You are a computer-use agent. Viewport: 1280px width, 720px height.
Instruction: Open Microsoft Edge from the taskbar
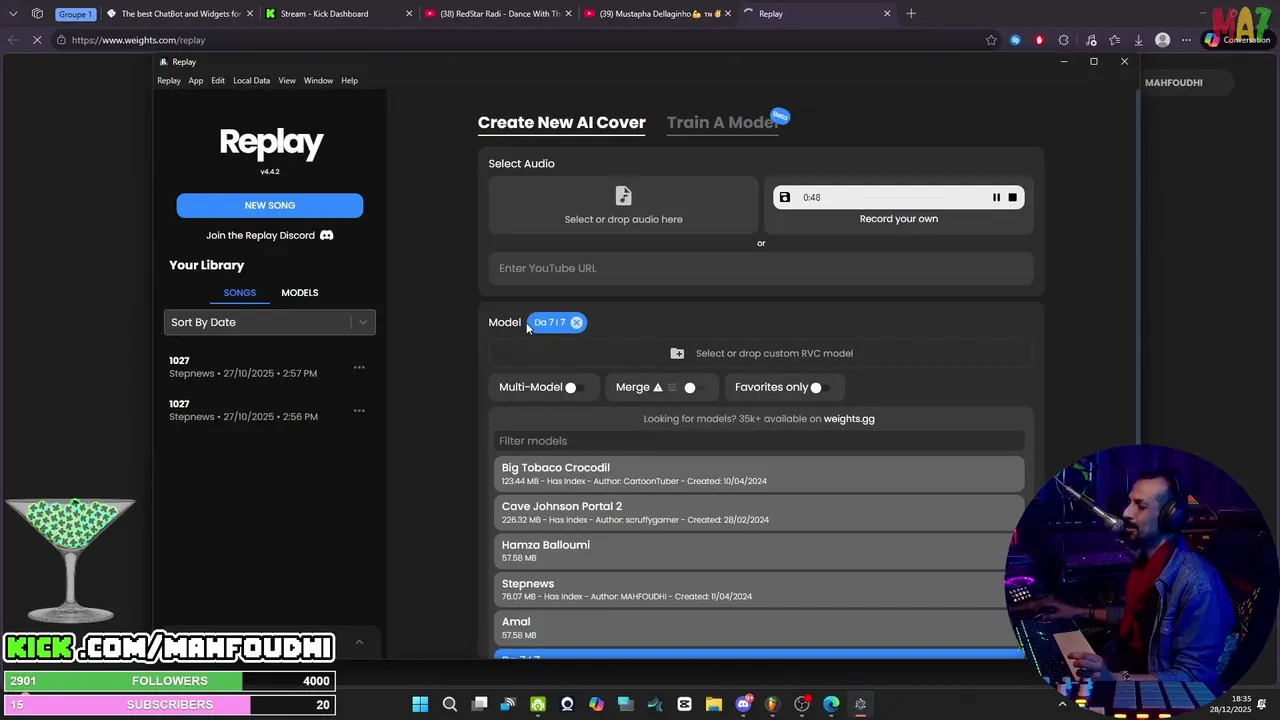point(831,704)
